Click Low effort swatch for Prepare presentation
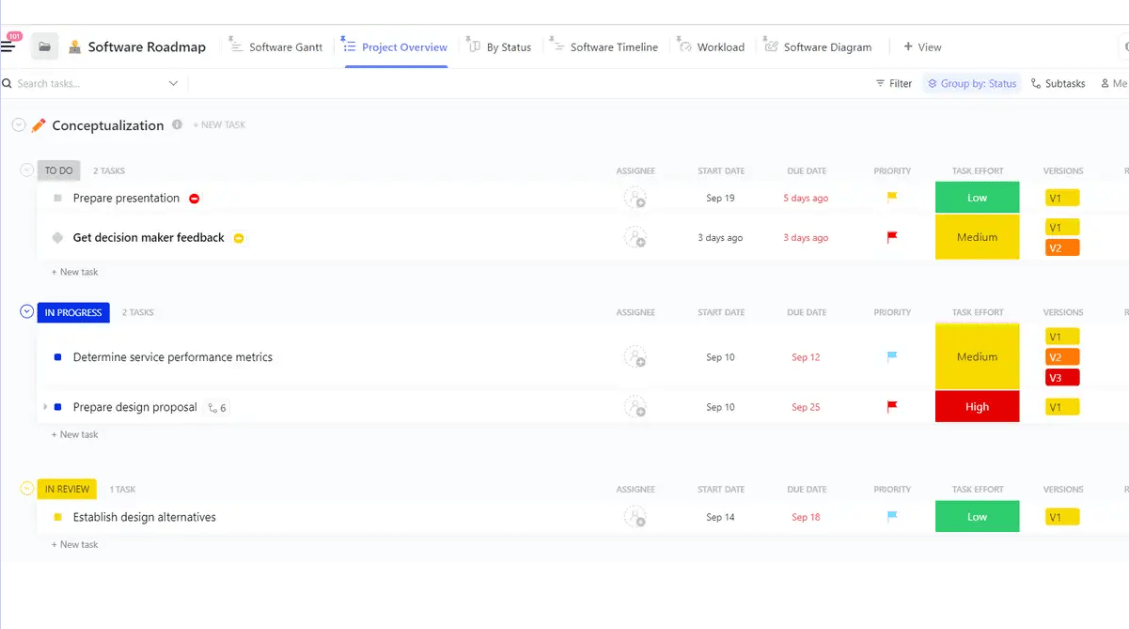This screenshot has height=629, width=1129. (977, 197)
